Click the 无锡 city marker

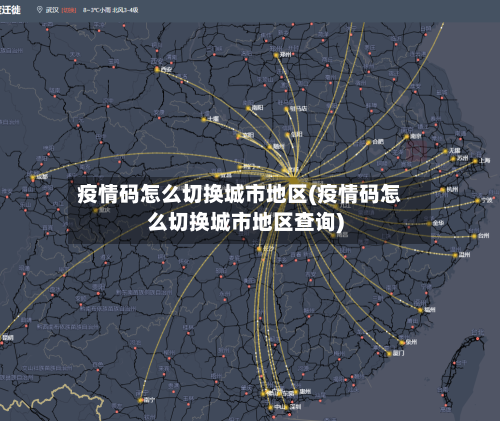tap(445, 151)
